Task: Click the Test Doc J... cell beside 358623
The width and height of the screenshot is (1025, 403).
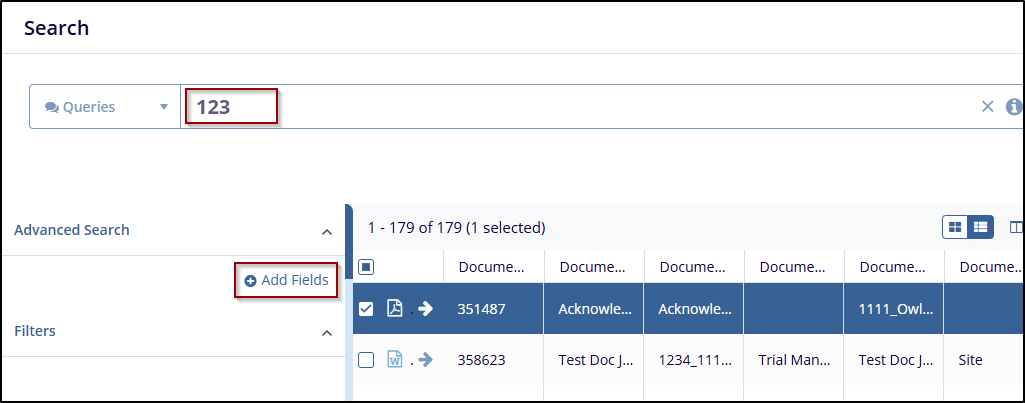Action: pos(594,359)
